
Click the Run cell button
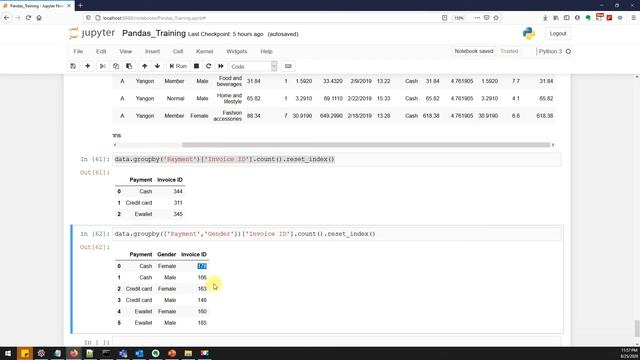pos(178,66)
